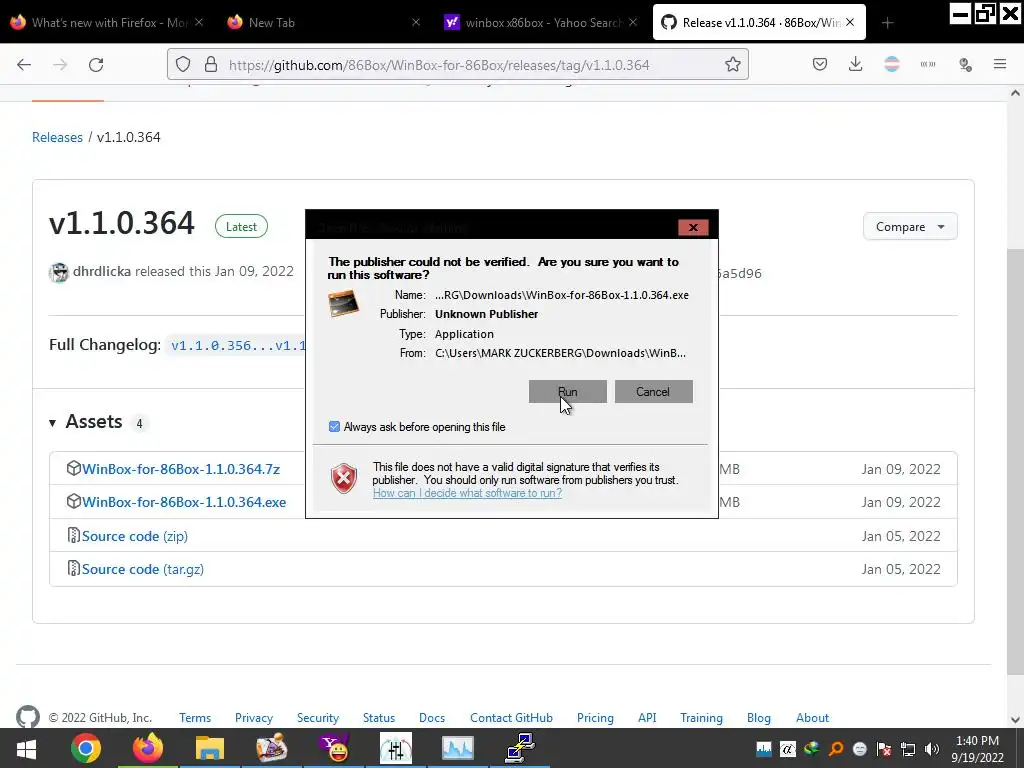
Task: Close the security warning dialog with red X
Action: click(x=693, y=227)
